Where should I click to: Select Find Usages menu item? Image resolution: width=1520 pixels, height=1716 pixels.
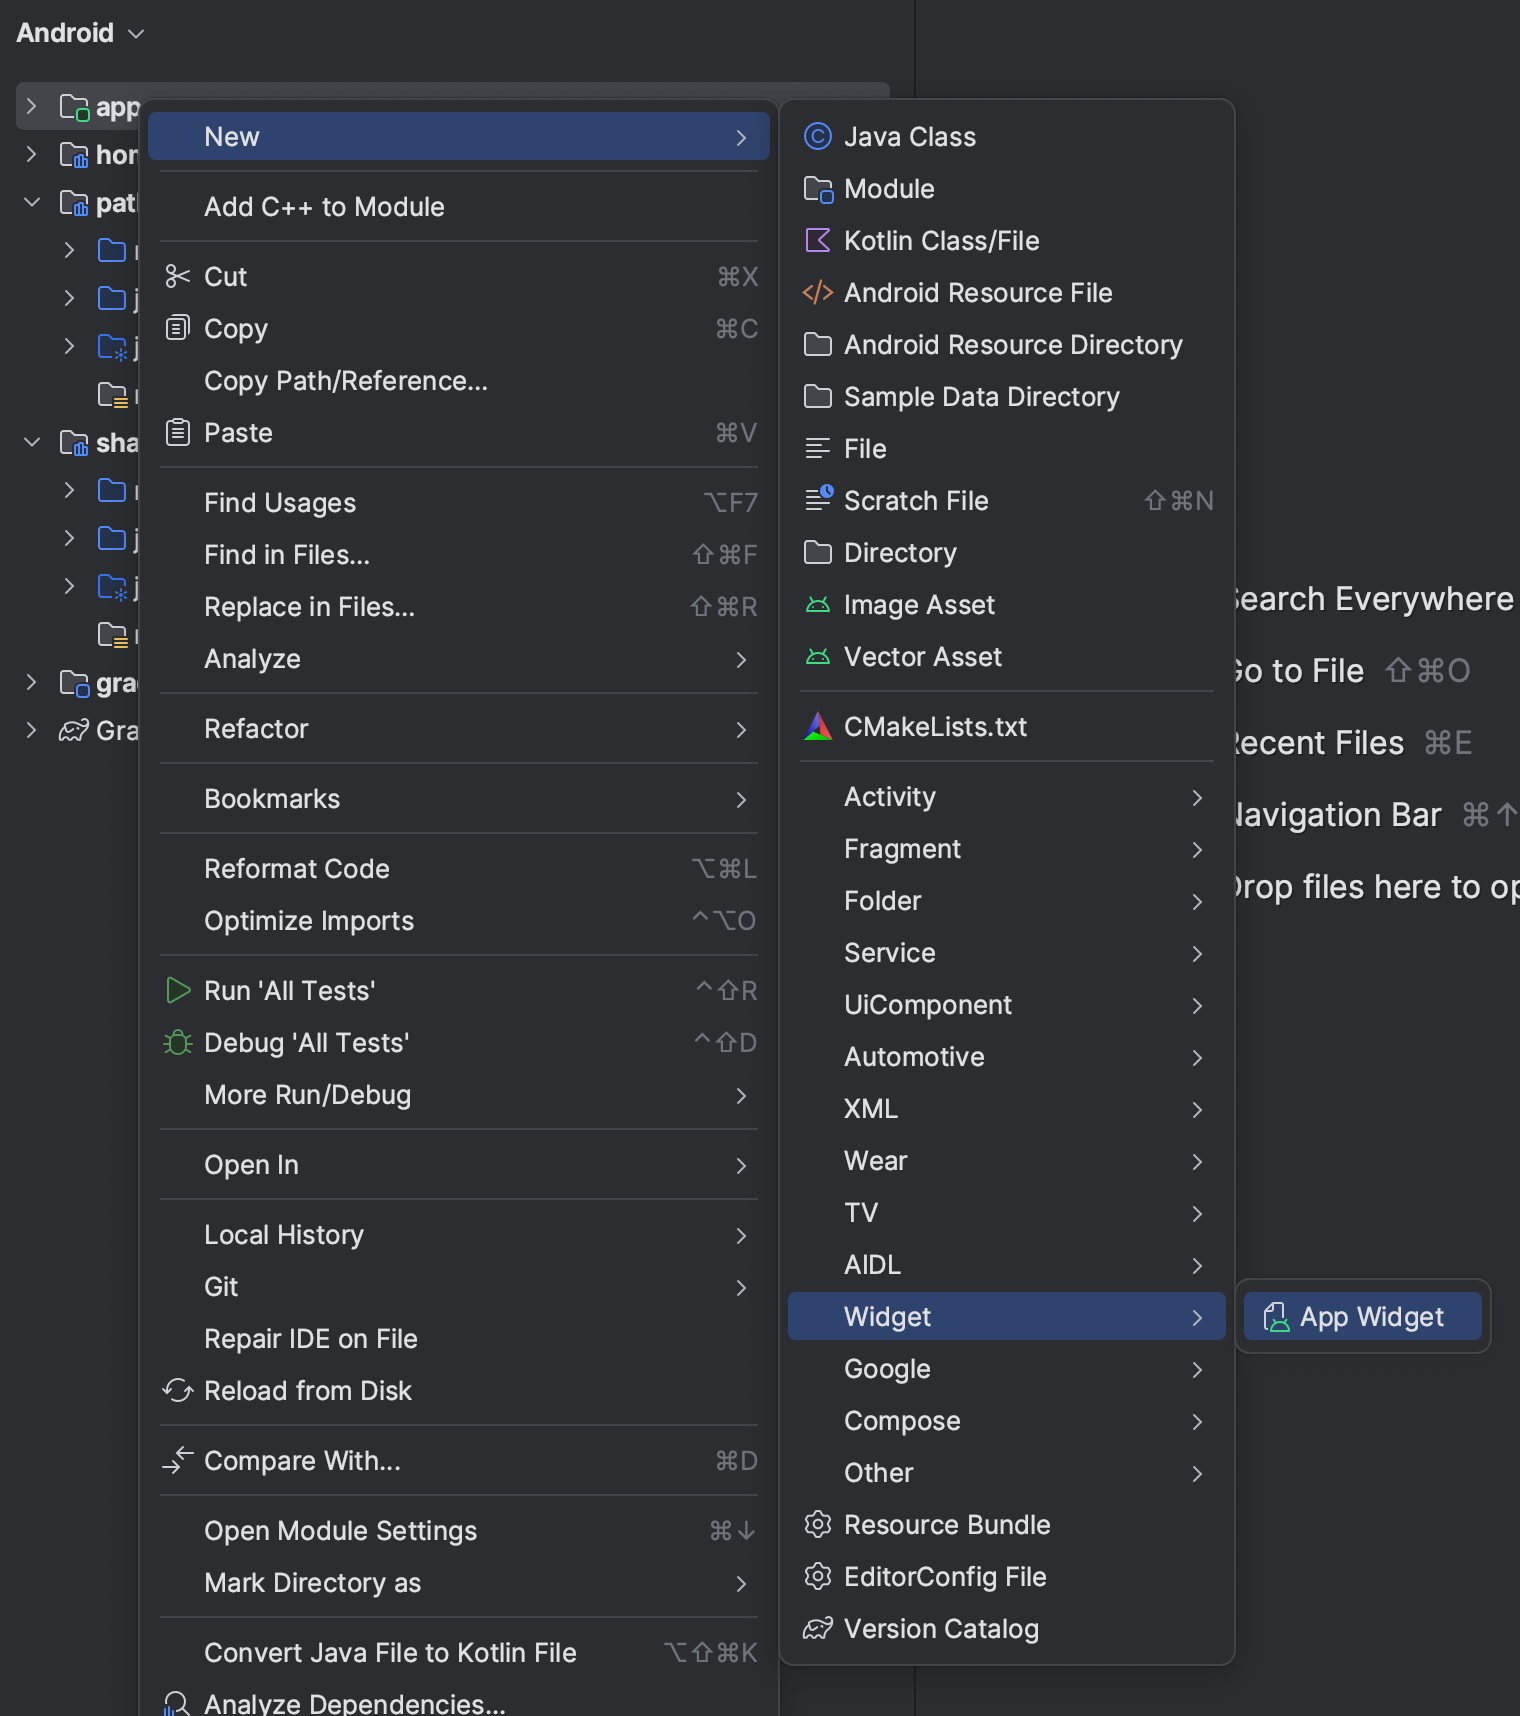coord(459,502)
